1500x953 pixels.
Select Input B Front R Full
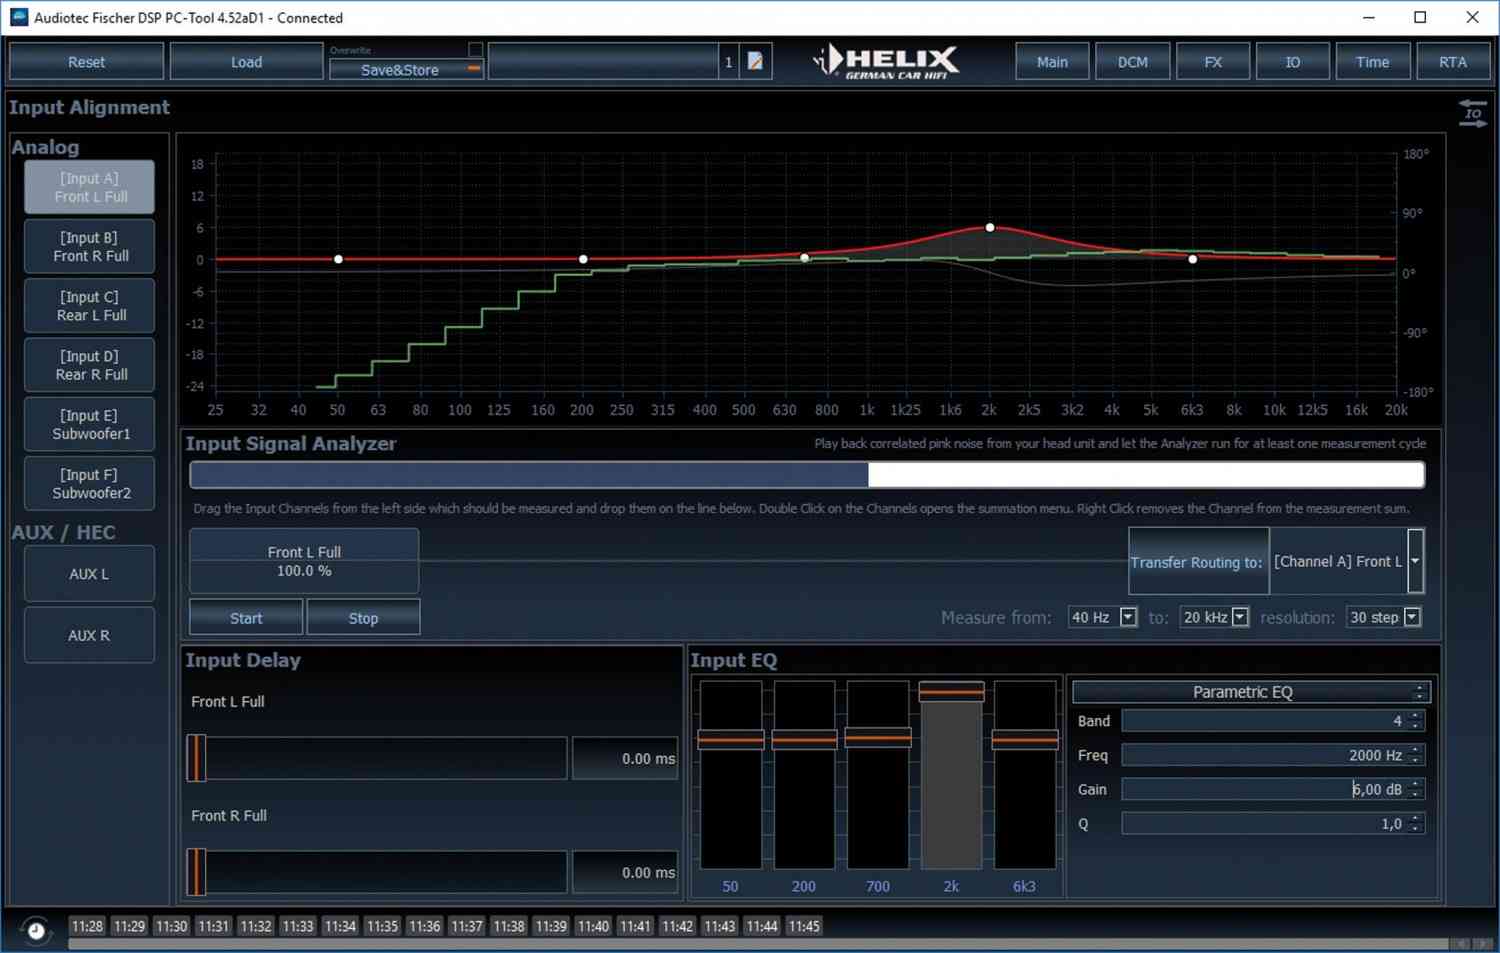tap(90, 246)
